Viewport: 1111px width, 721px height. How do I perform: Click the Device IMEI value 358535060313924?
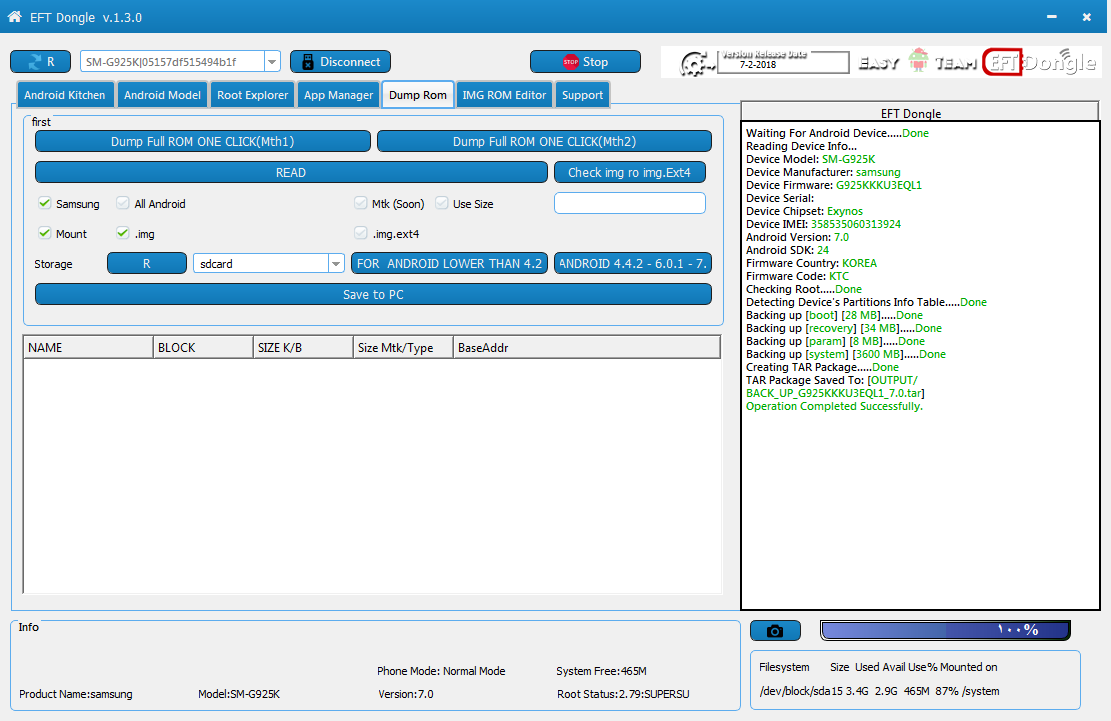coord(856,224)
